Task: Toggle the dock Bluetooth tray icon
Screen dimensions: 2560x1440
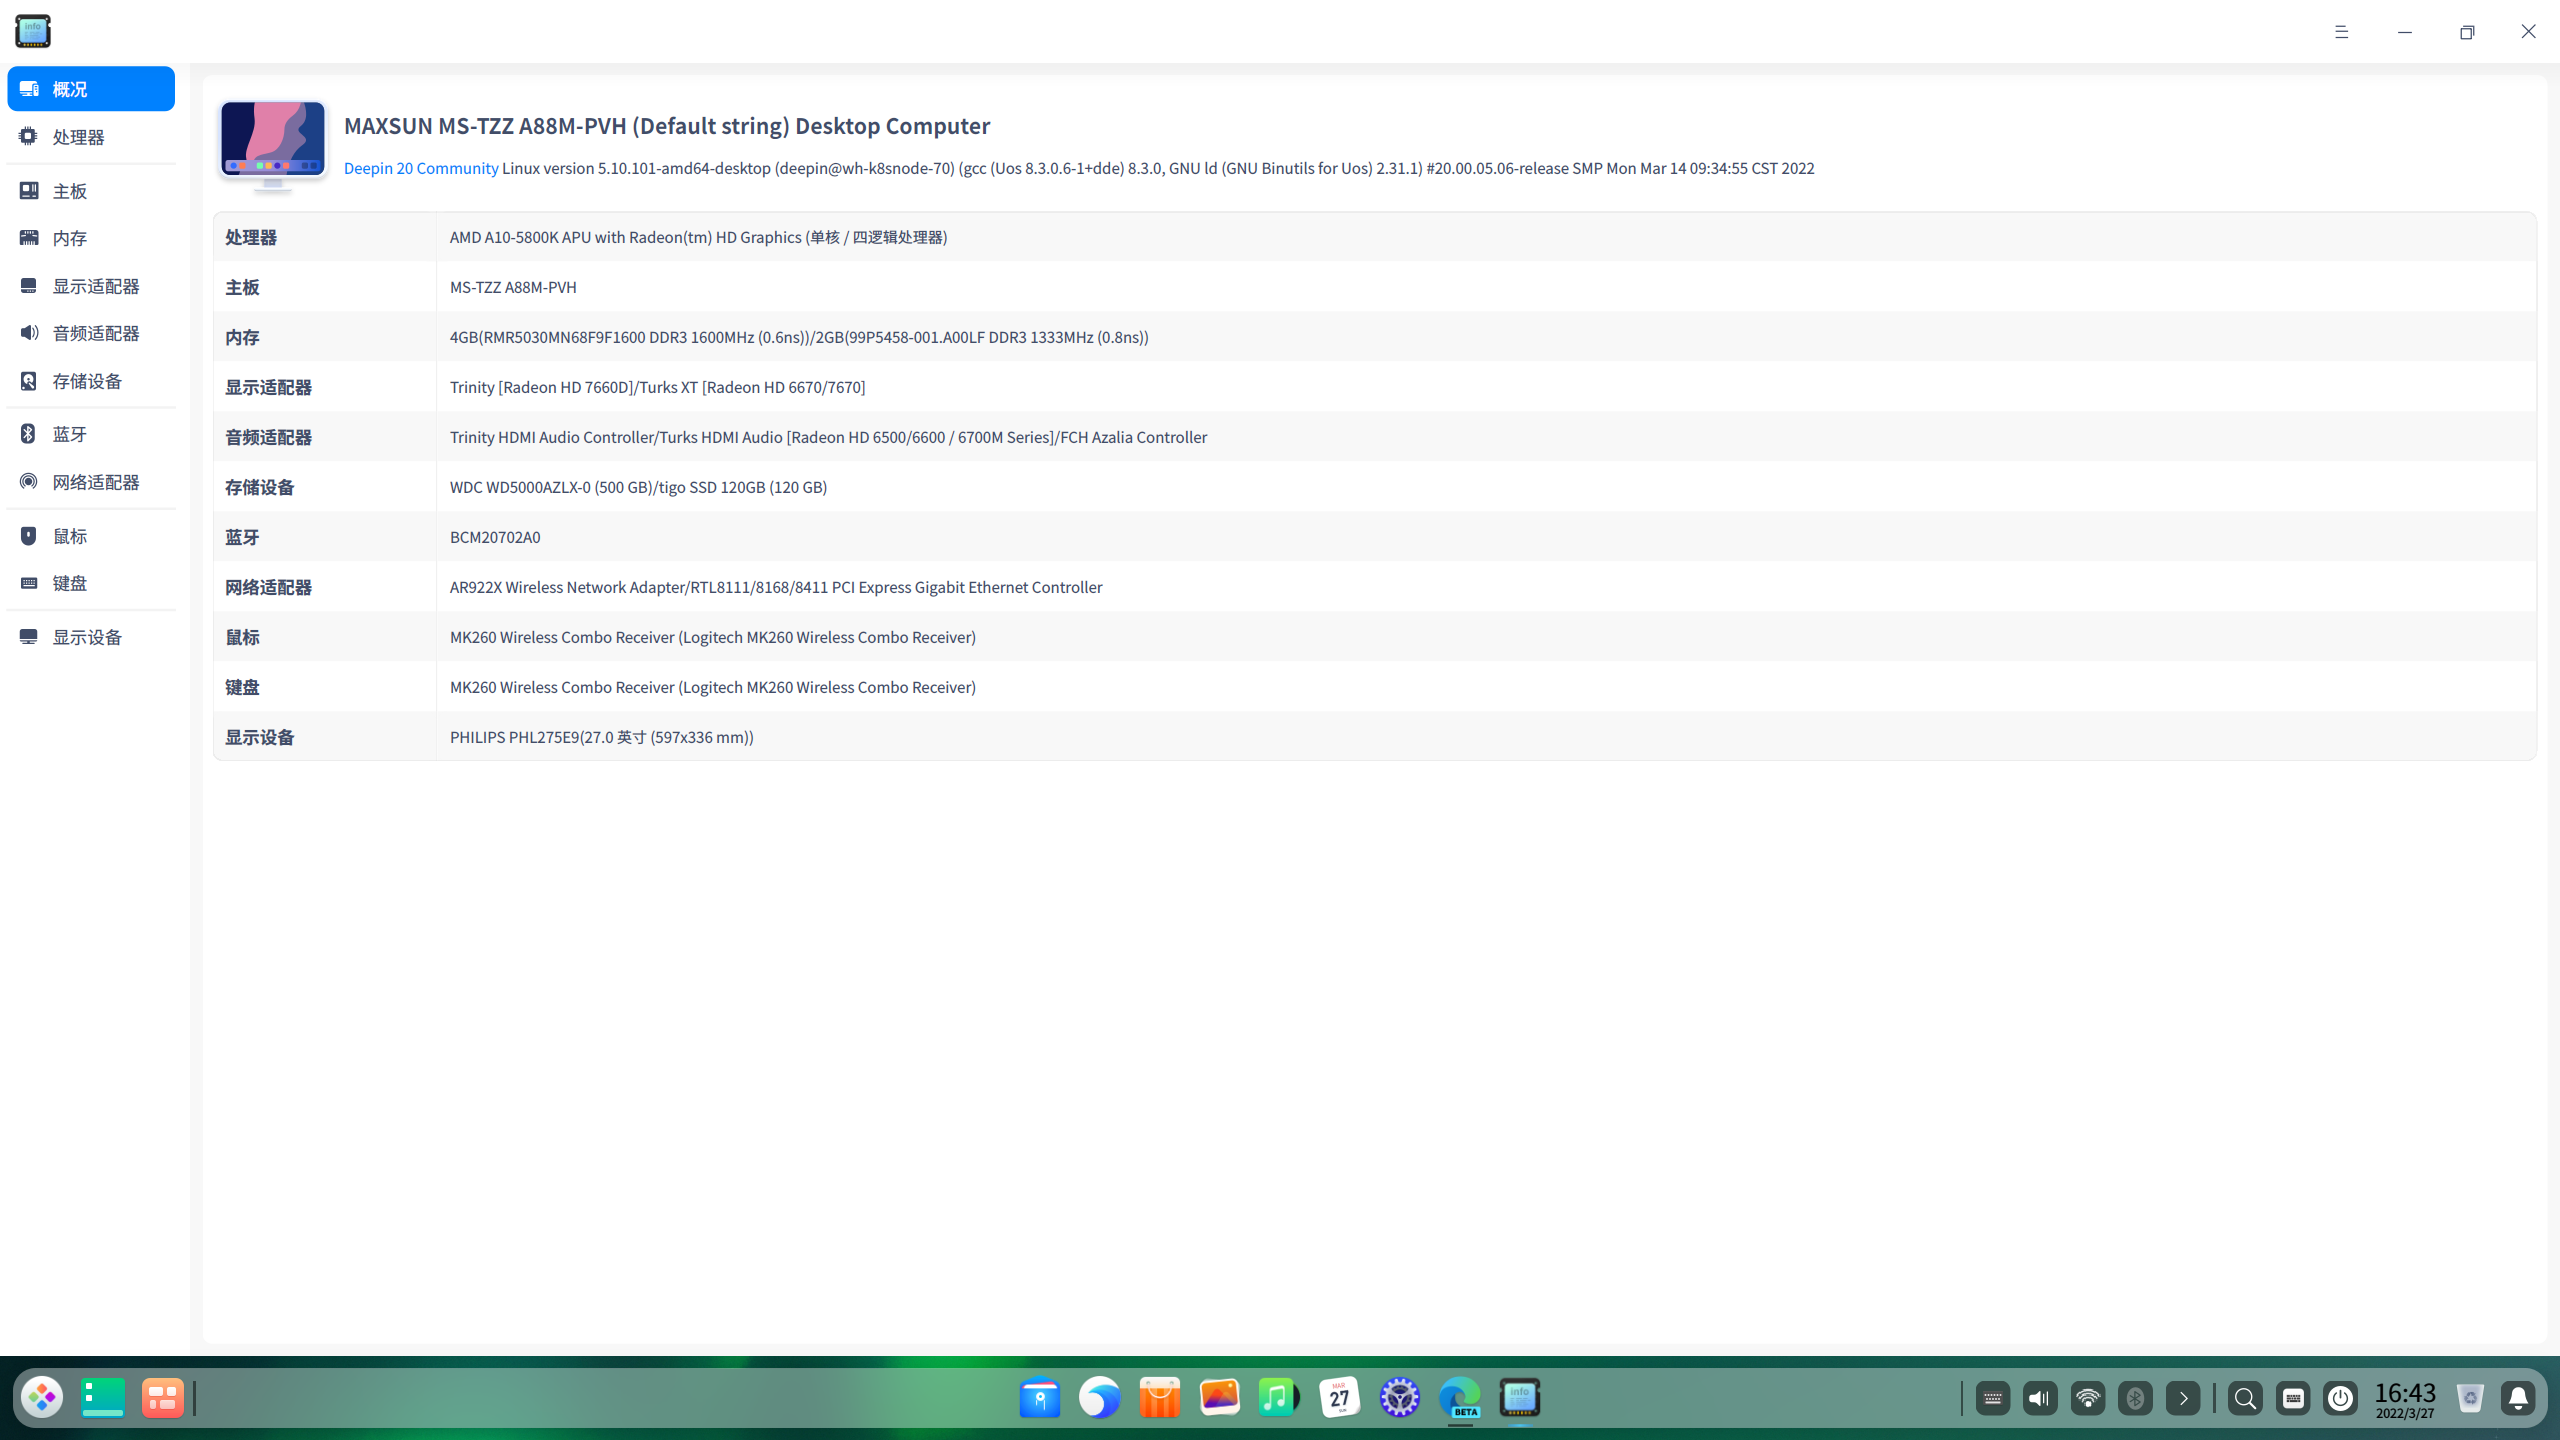Action: 2135,1398
